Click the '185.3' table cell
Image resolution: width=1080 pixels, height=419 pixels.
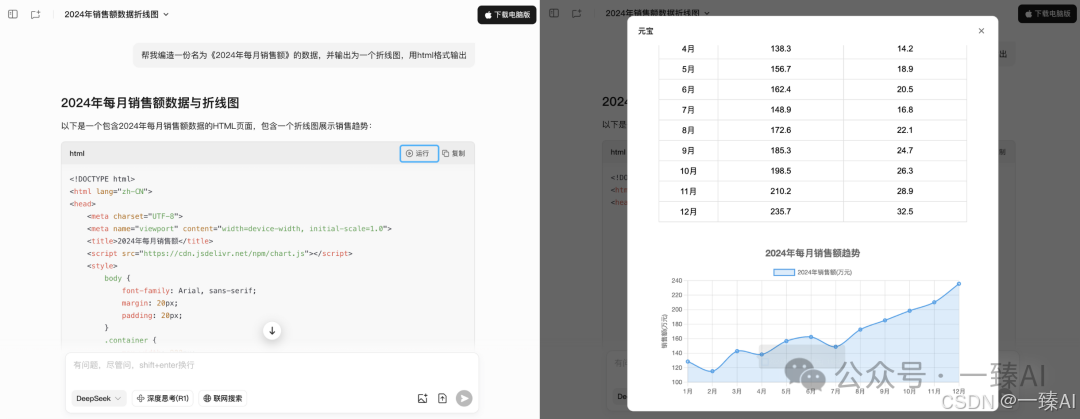point(781,150)
